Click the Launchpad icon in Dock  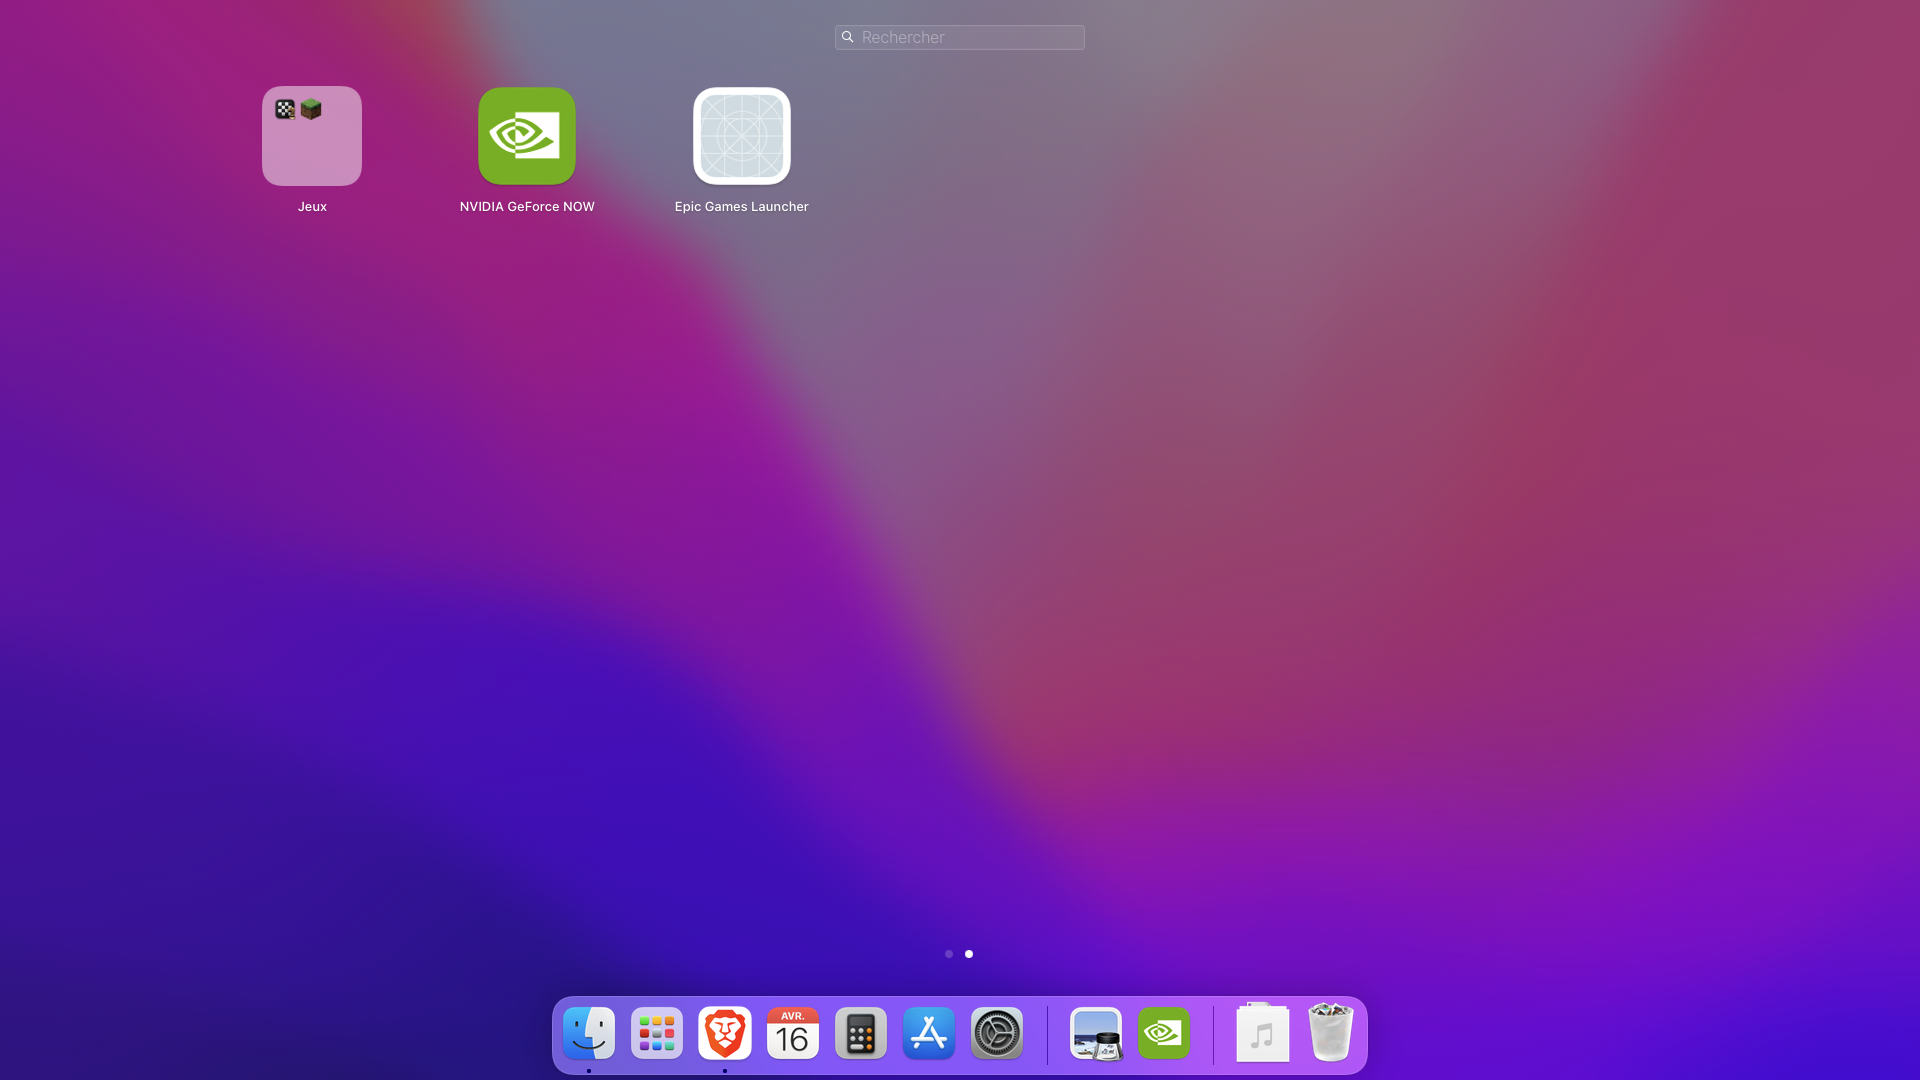click(x=657, y=1033)
